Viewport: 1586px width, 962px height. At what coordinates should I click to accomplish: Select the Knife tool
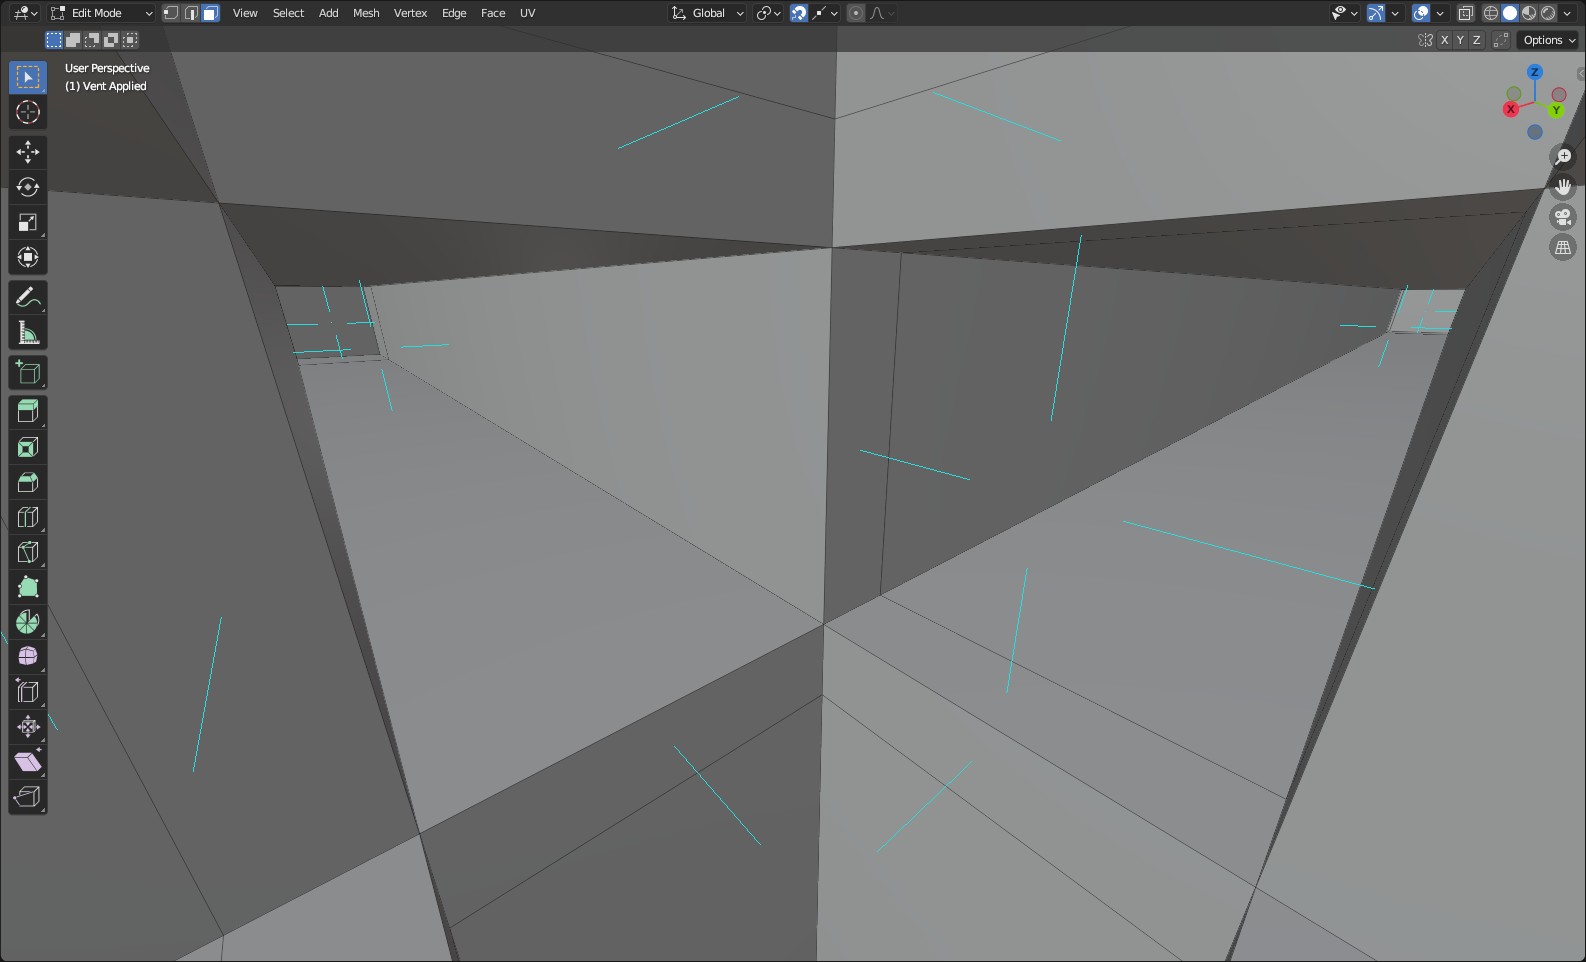coord(28,552)
